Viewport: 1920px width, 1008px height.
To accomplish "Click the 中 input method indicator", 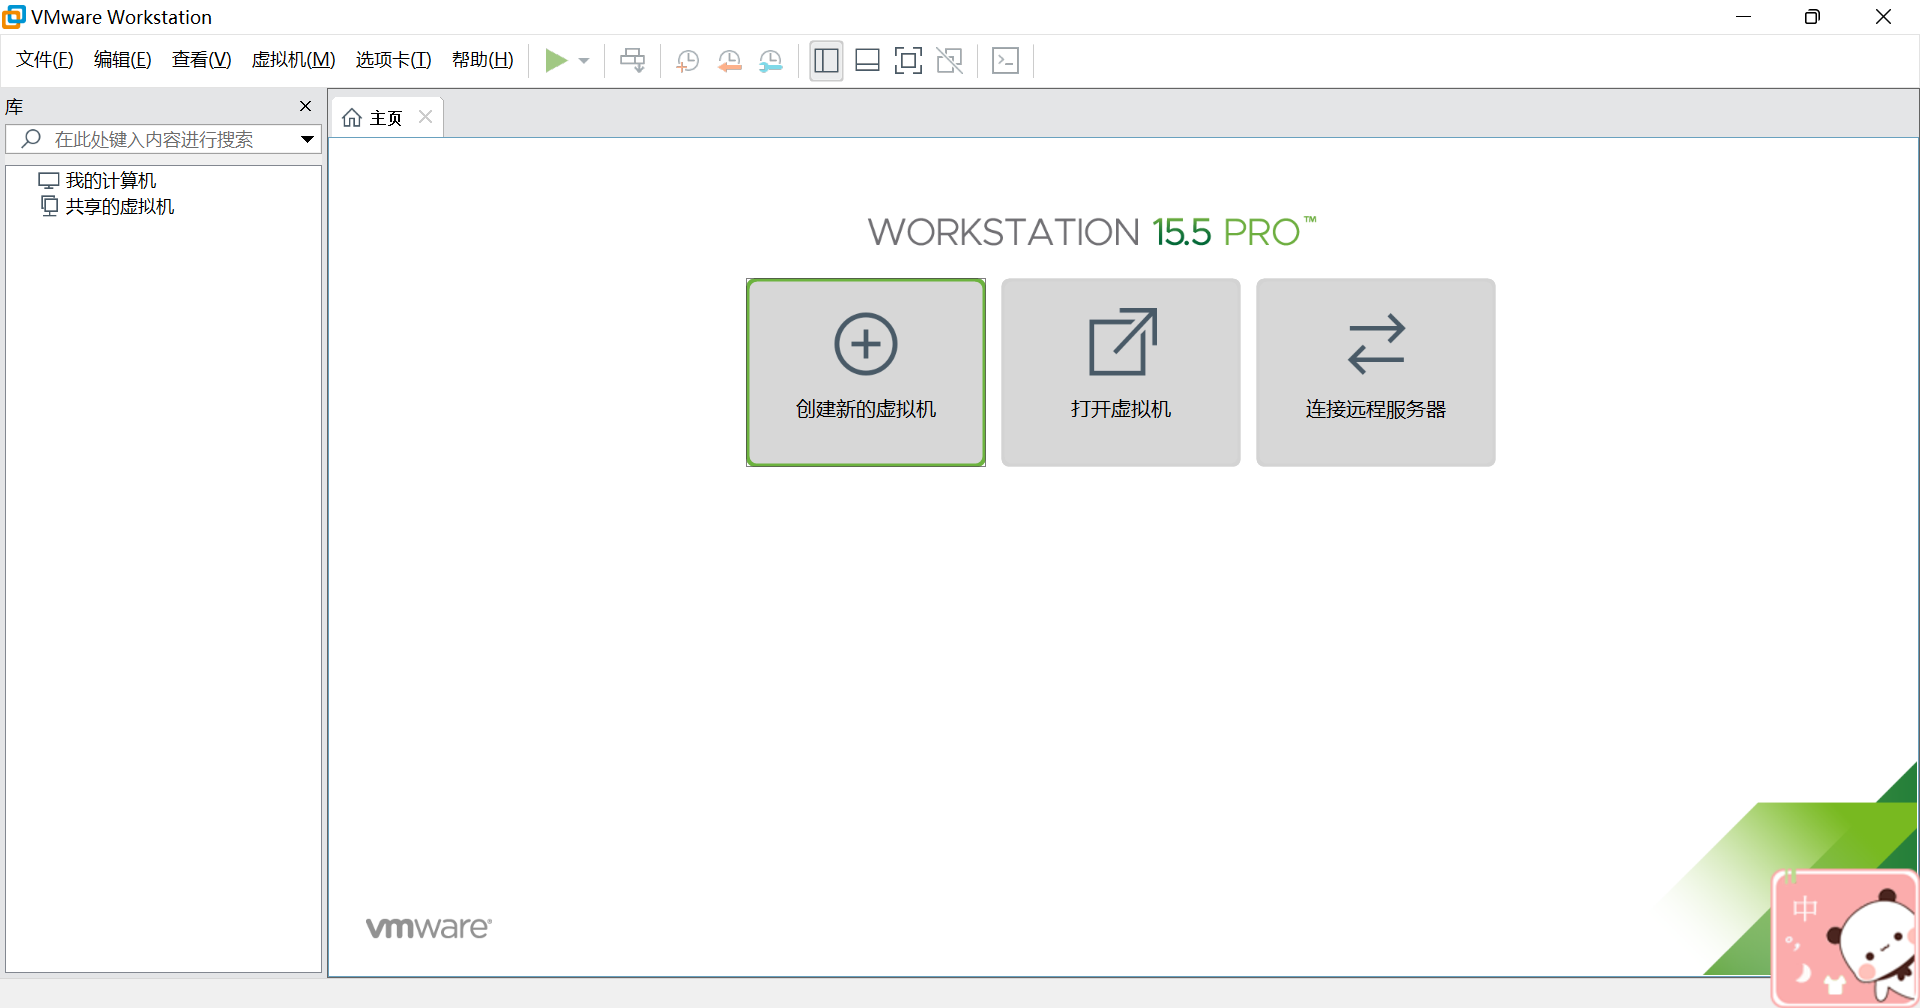I will point(1805,908).
